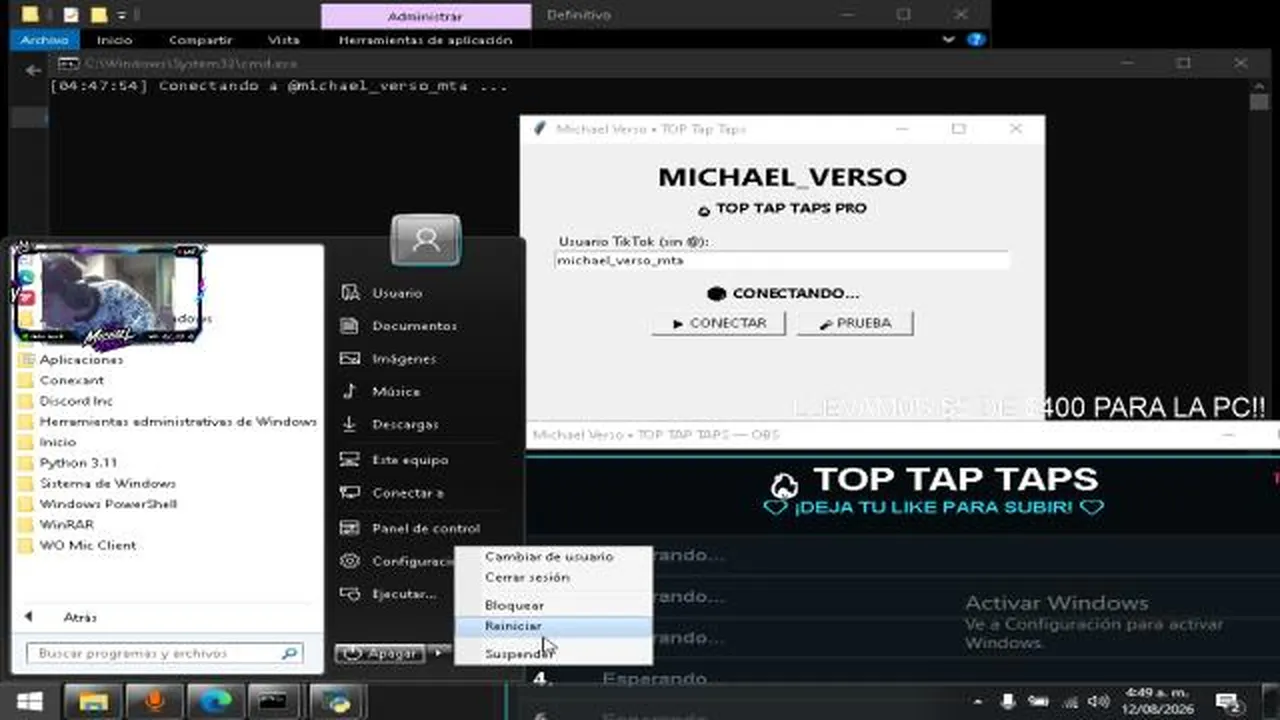1280x720 pixels.
Task: Click the properties checkmark icon in Explorer title bar
Action: click(x=69, y=15)
